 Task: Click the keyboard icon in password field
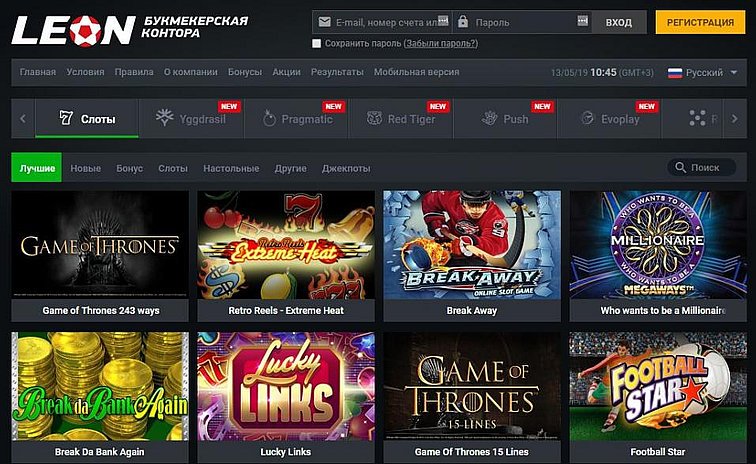point(582,20)
